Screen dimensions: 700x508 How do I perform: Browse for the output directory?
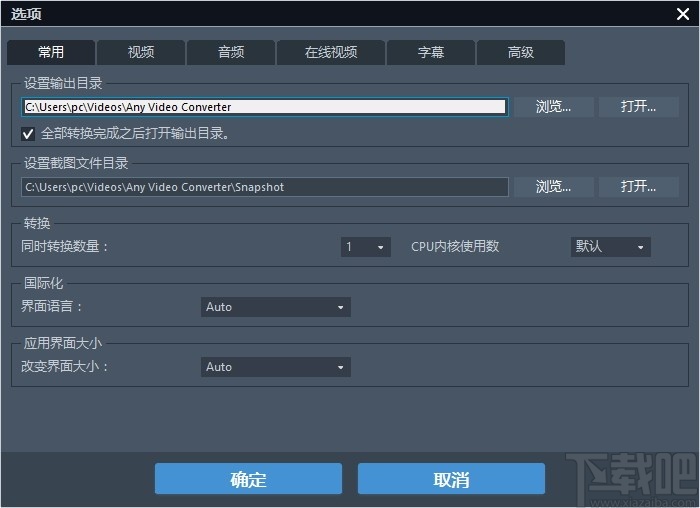pyautogui.click(x=554, y=107)
